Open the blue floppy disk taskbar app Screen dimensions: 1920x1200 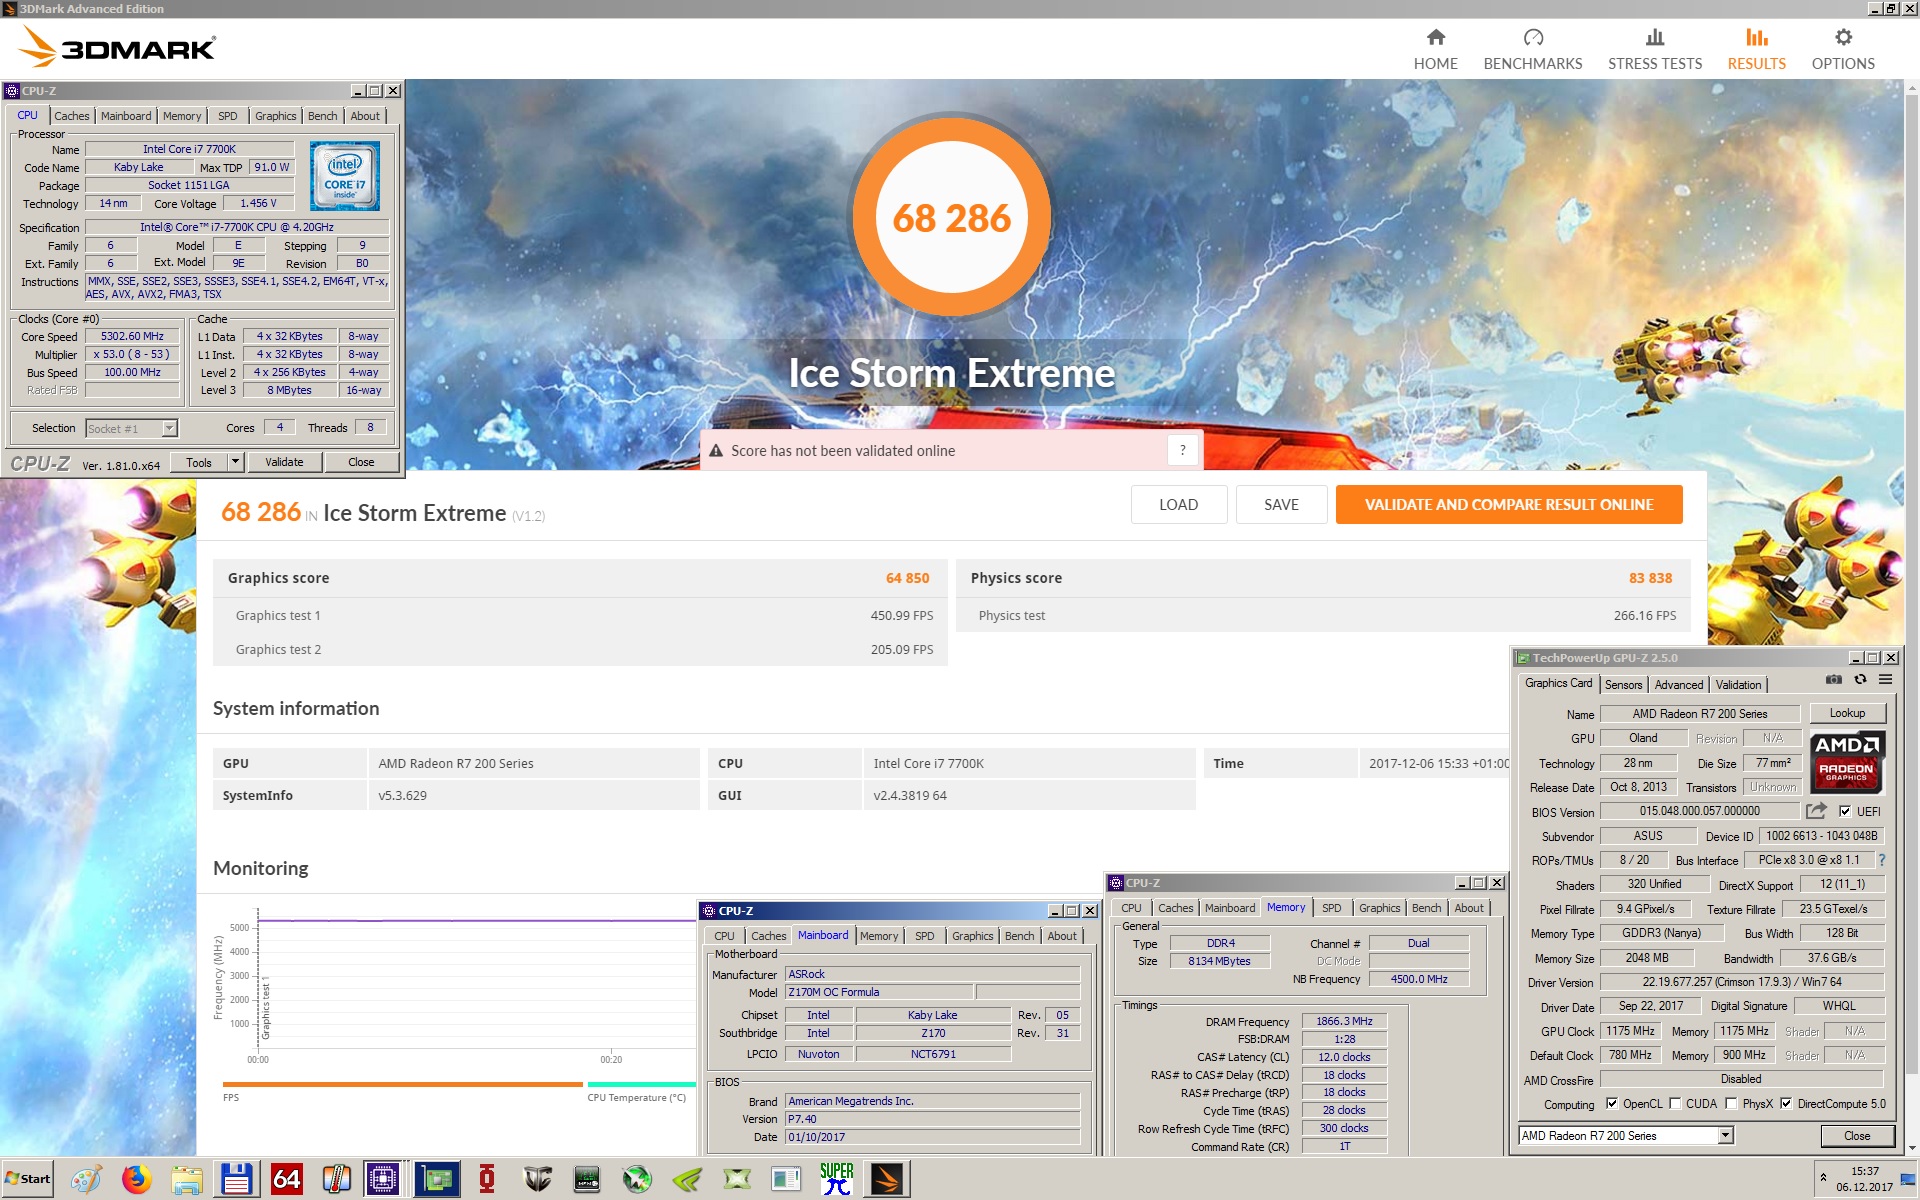(x=236, y=1179)
